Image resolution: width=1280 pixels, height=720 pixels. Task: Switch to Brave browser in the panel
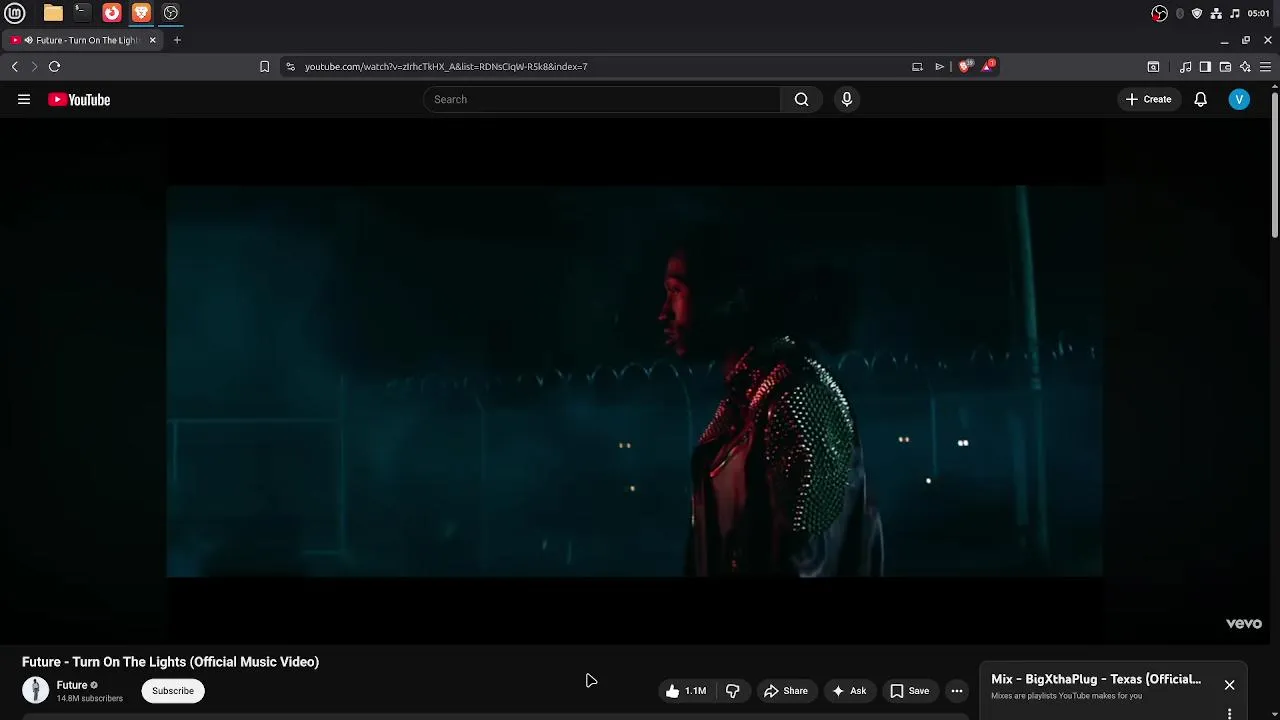tap(141, 13)
